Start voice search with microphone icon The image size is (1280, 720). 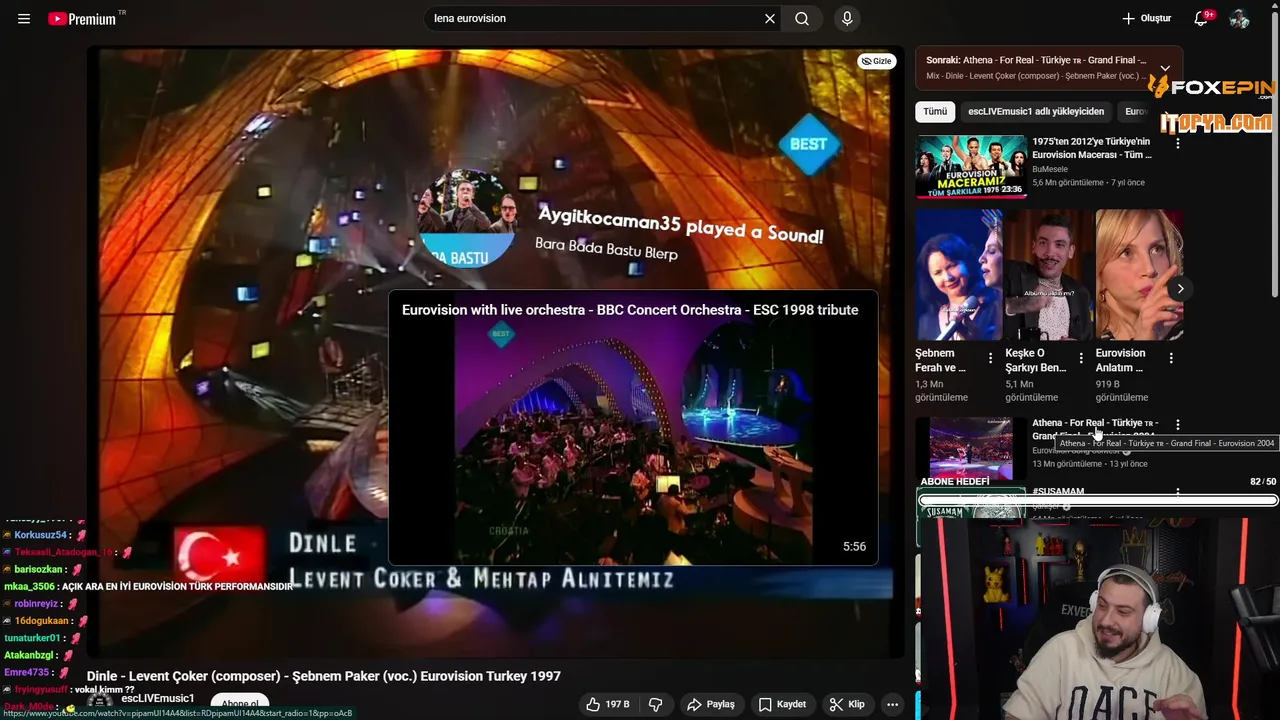click(x=847, y=19)
